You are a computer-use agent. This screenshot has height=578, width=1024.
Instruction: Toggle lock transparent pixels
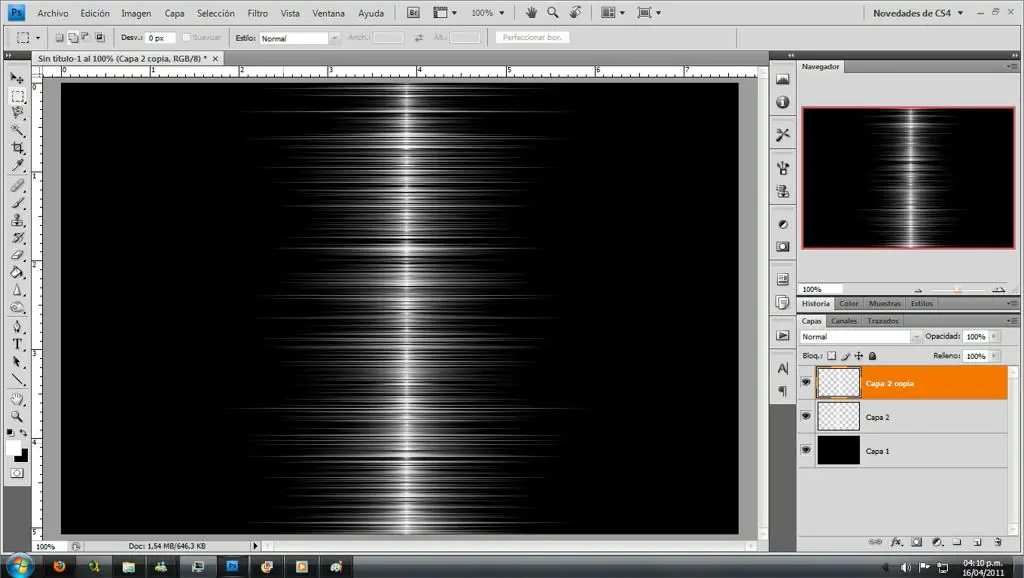click(x=831, y=356)
